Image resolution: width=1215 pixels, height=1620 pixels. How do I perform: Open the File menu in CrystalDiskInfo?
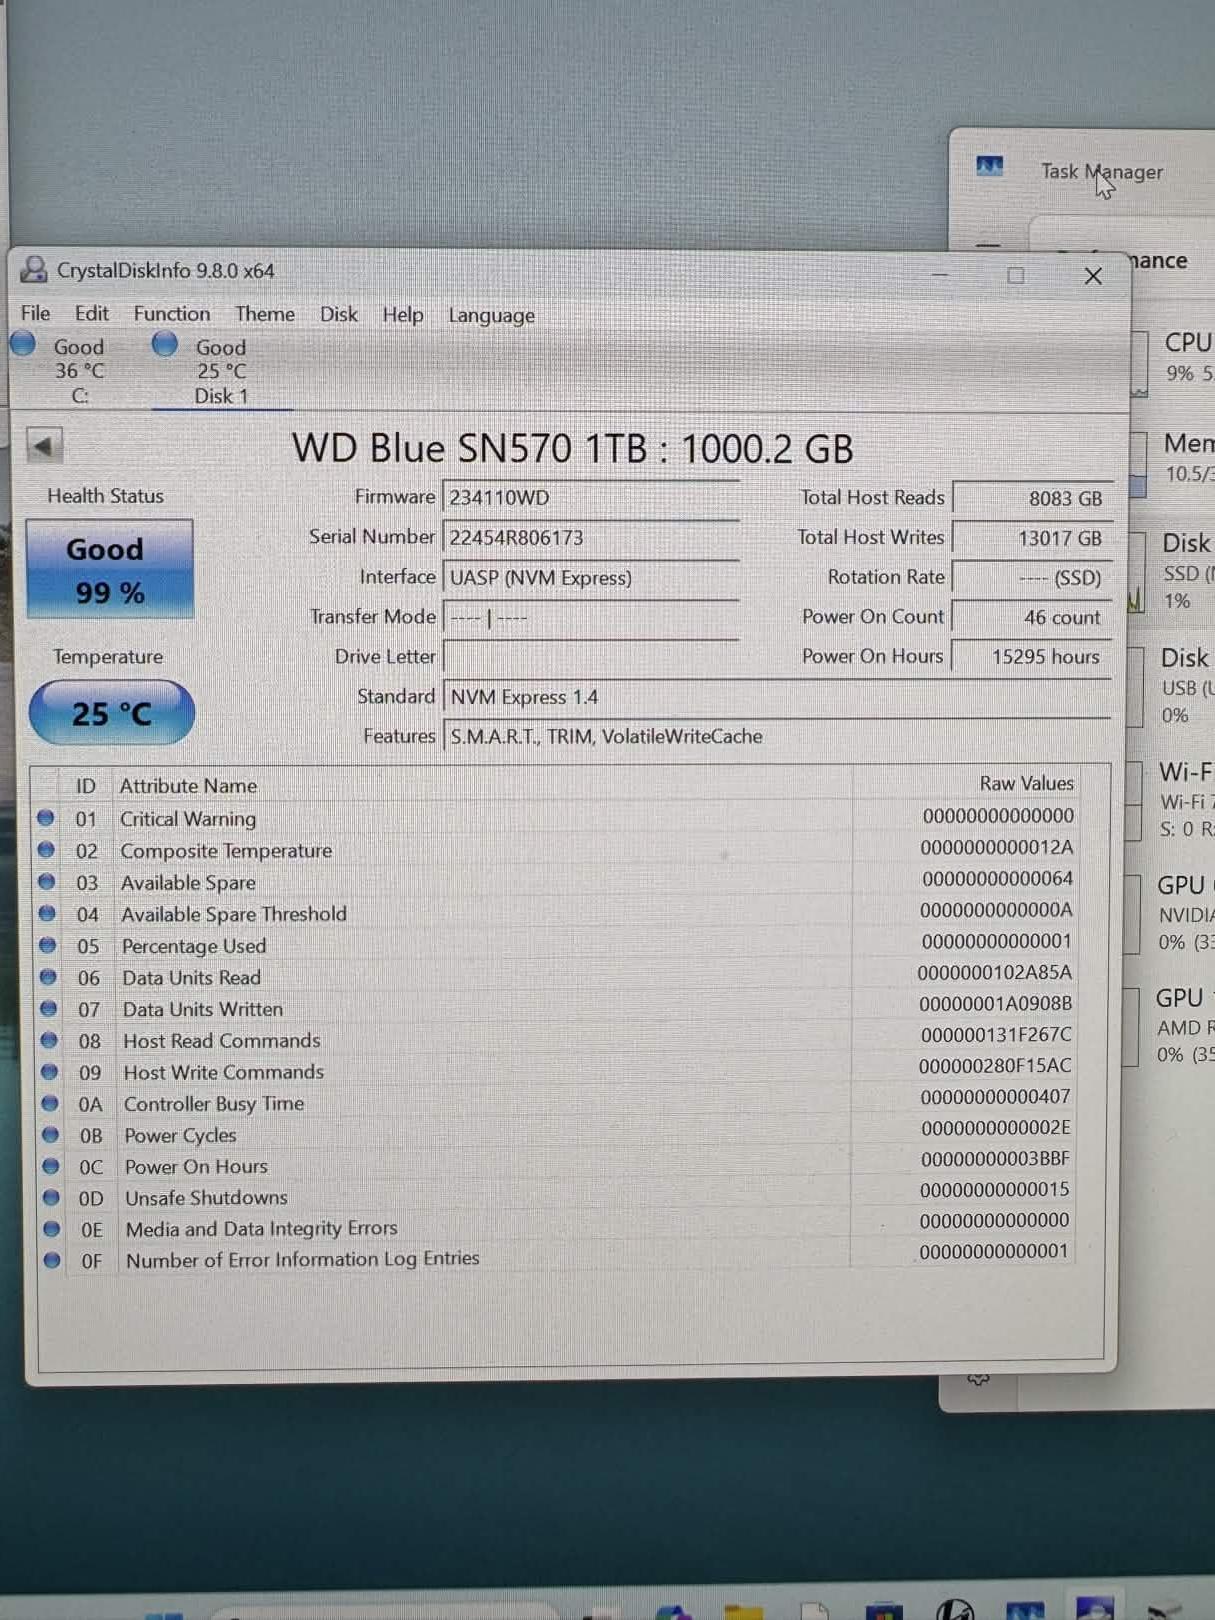click(35, 313)
